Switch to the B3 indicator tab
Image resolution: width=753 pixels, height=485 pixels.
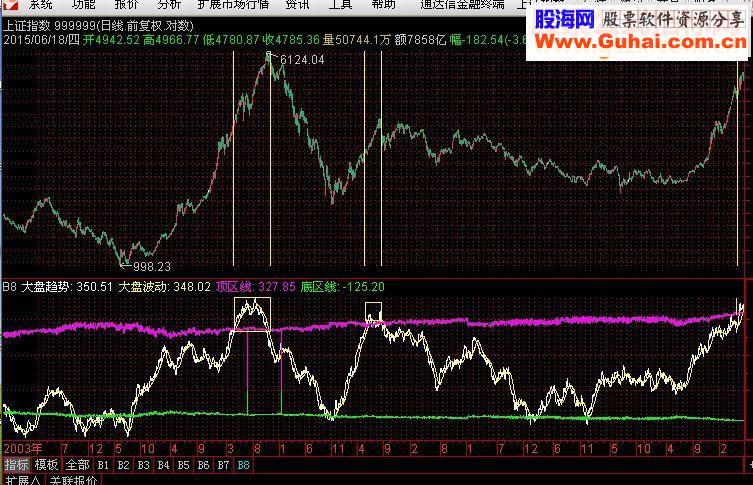(143, 465)
